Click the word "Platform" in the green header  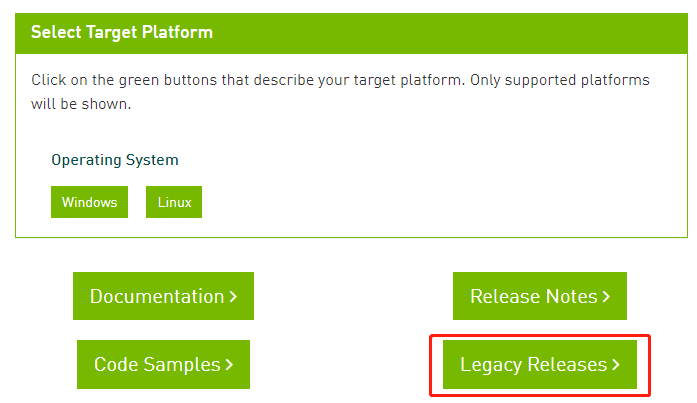pyautogui.click(x=180, y=32)
